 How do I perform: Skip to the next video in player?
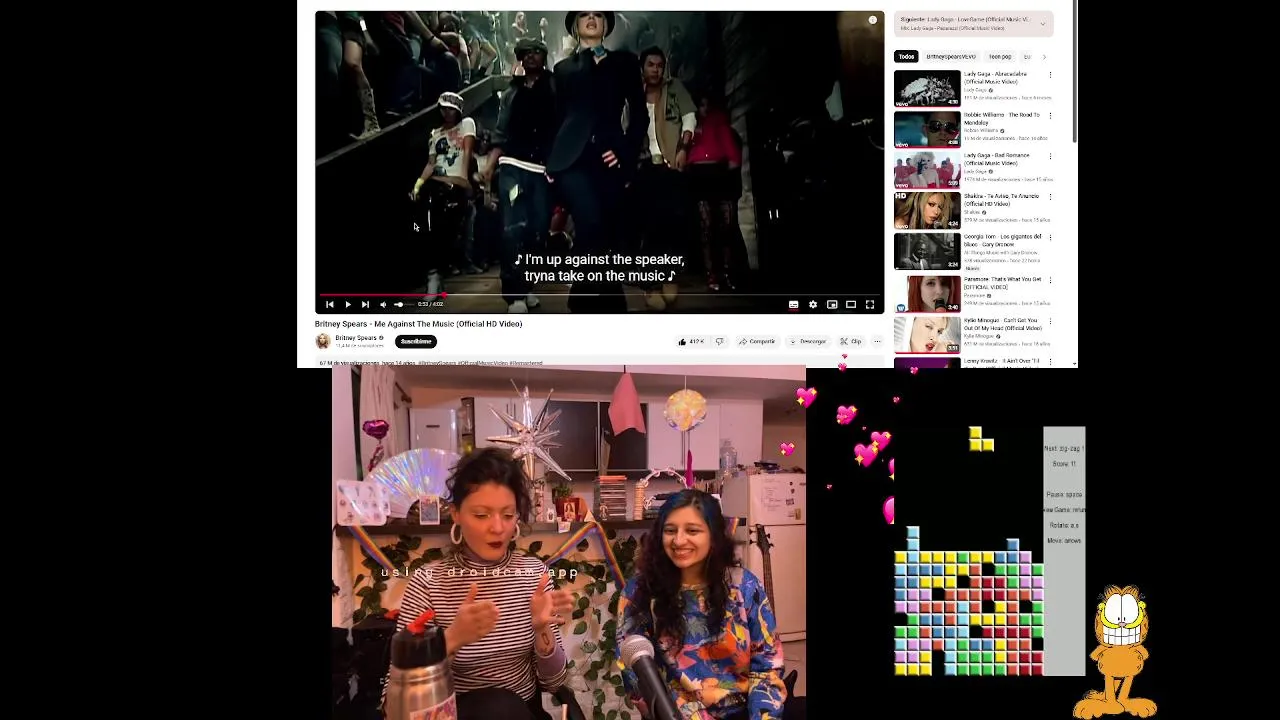365,304
